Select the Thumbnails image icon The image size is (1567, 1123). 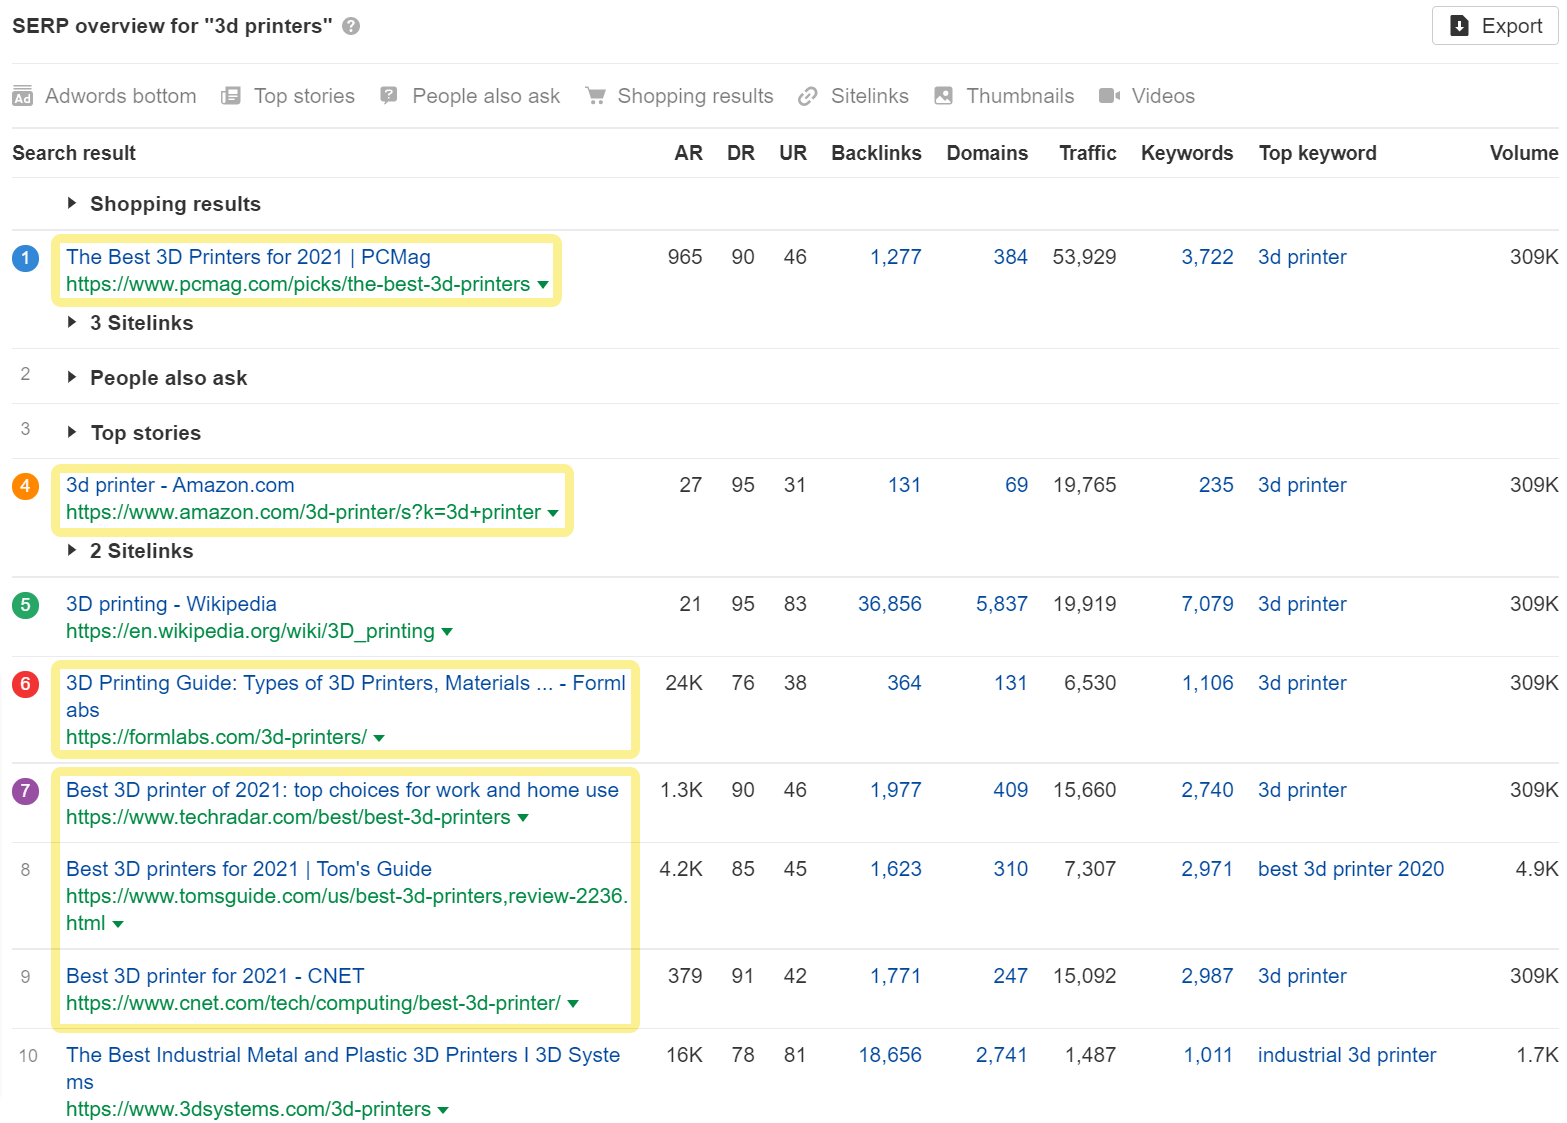click(x=942, y=95)
